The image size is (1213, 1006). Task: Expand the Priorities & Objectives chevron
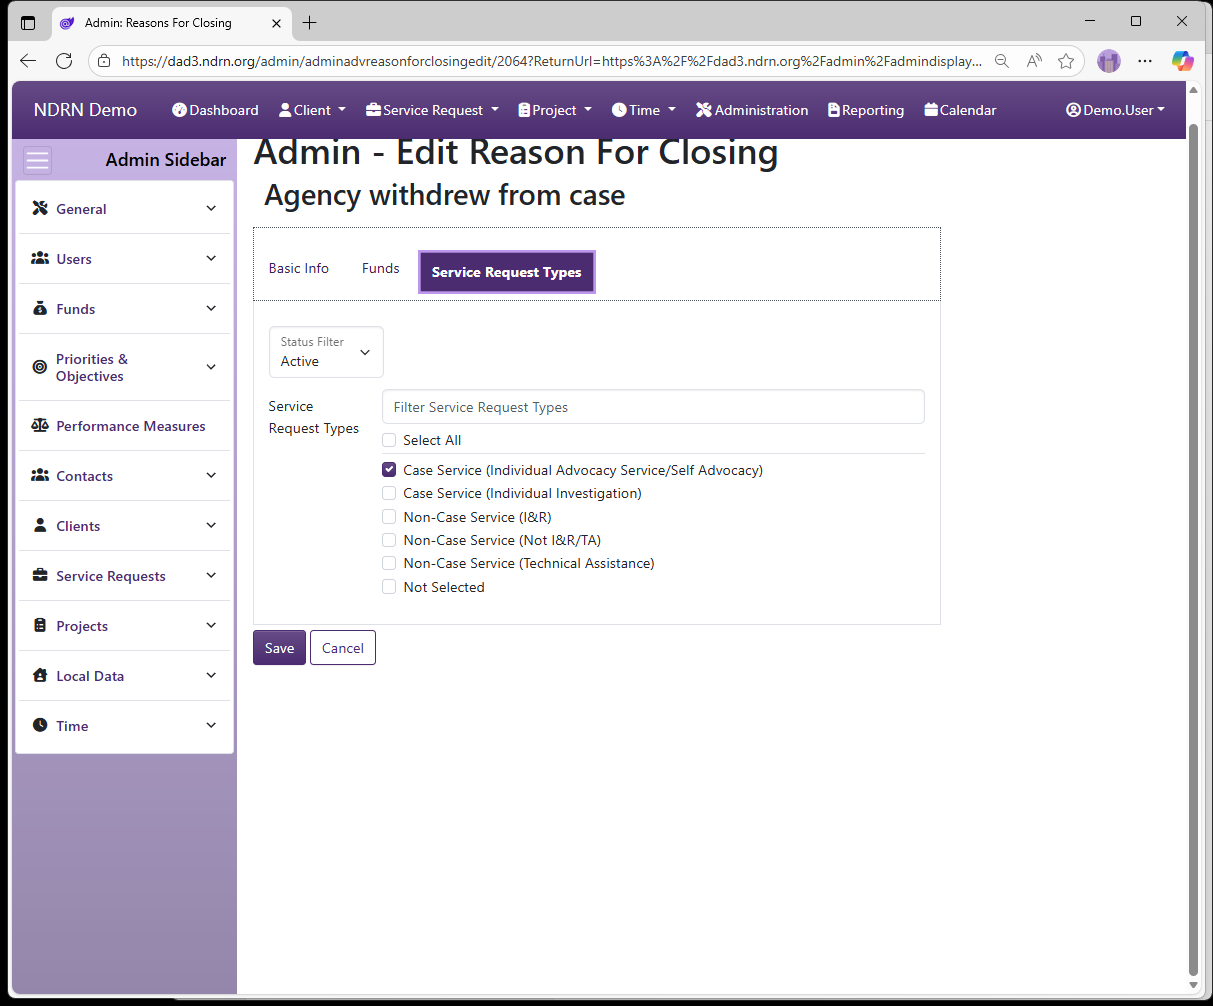click(211, 367)
